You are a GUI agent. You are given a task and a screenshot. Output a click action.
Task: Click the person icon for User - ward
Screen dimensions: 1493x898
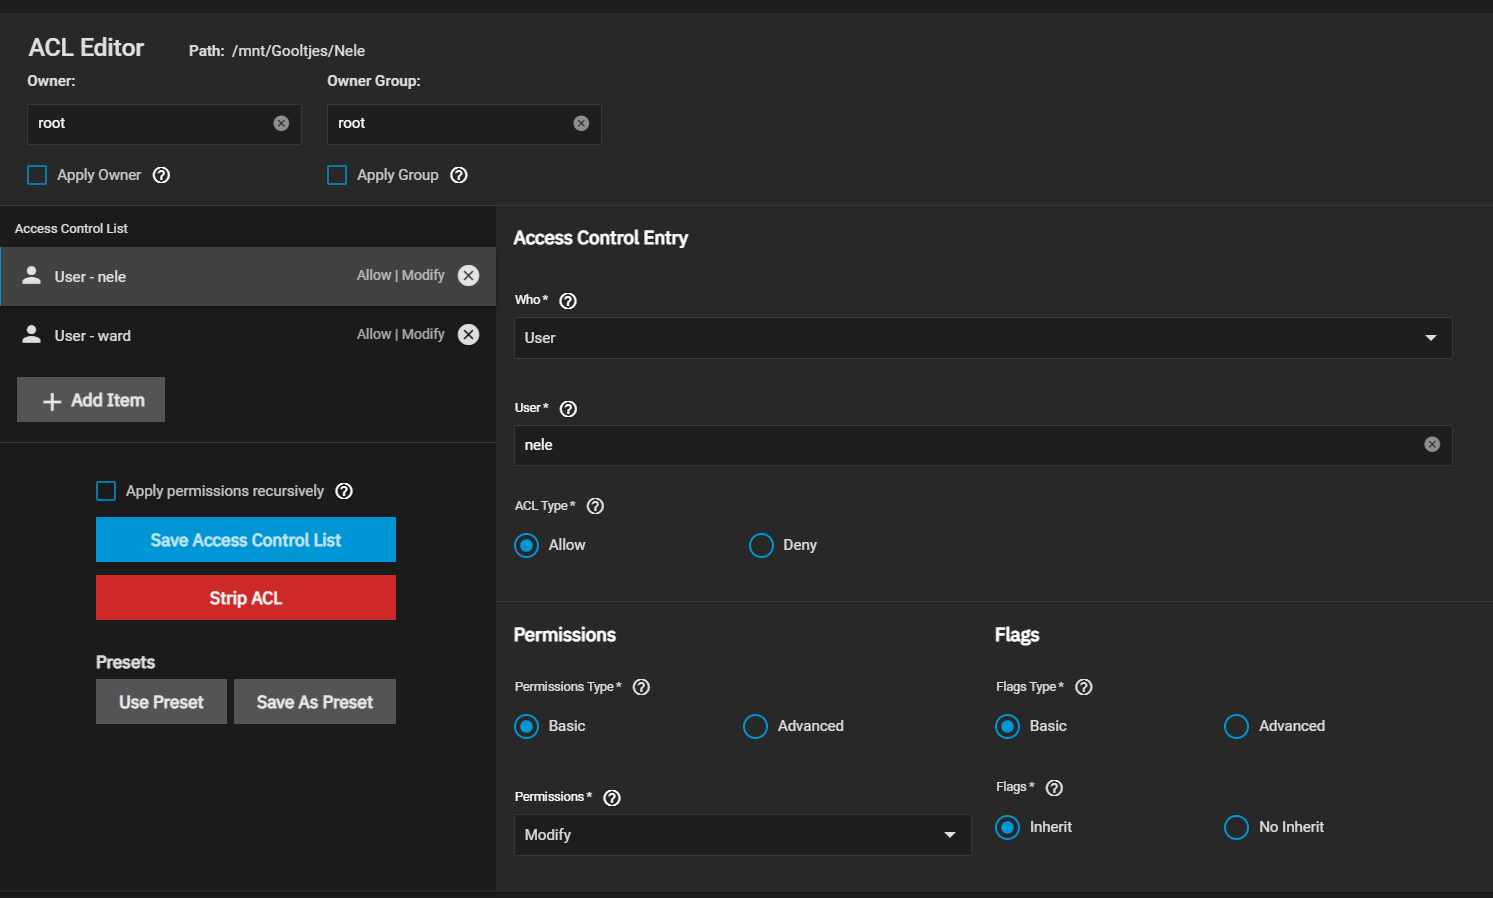pos(32,334)
